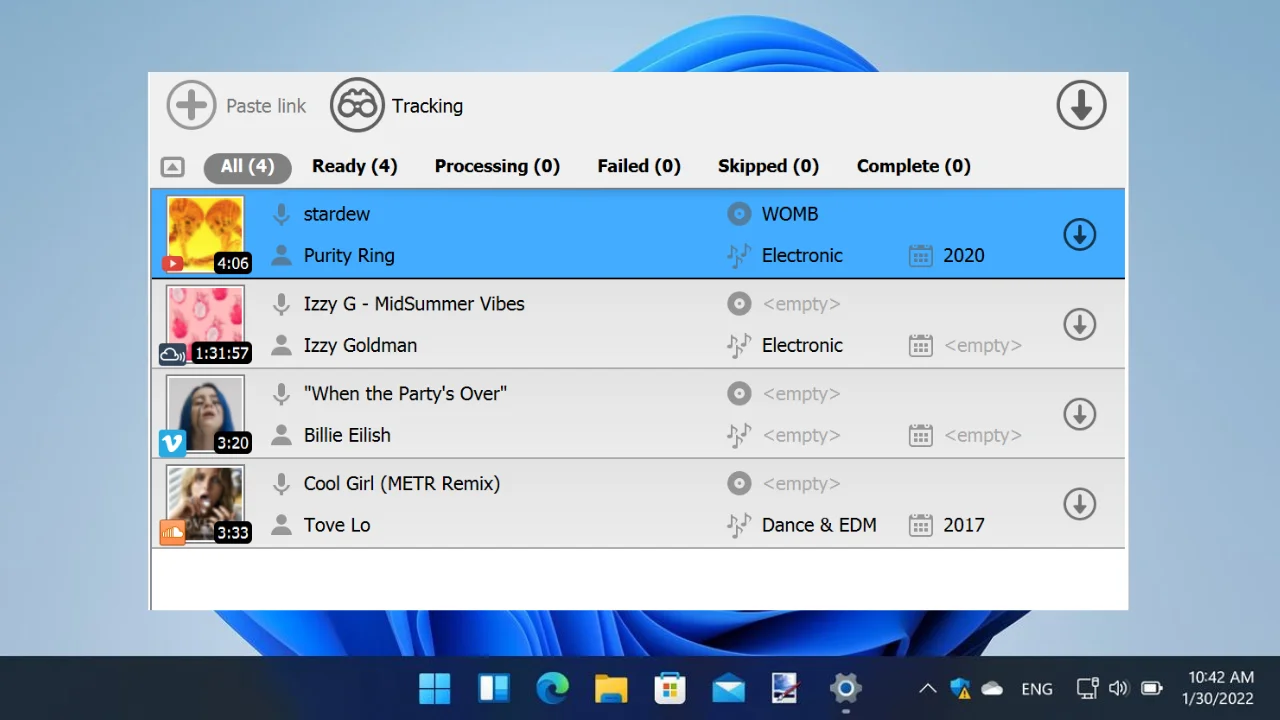This screenshot has height=720, width=1280.
Task: Click genre icon in Izzy Goldman row
Action: [739, 345]
